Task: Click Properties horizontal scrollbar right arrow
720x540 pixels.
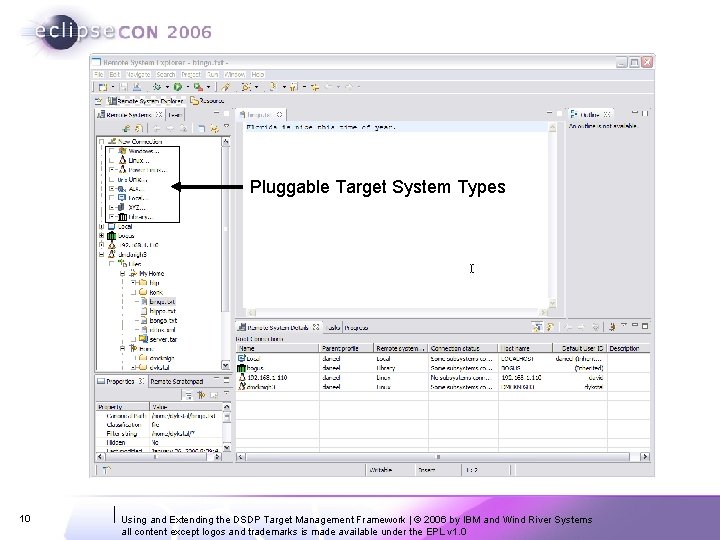Action: pos(218,457)
